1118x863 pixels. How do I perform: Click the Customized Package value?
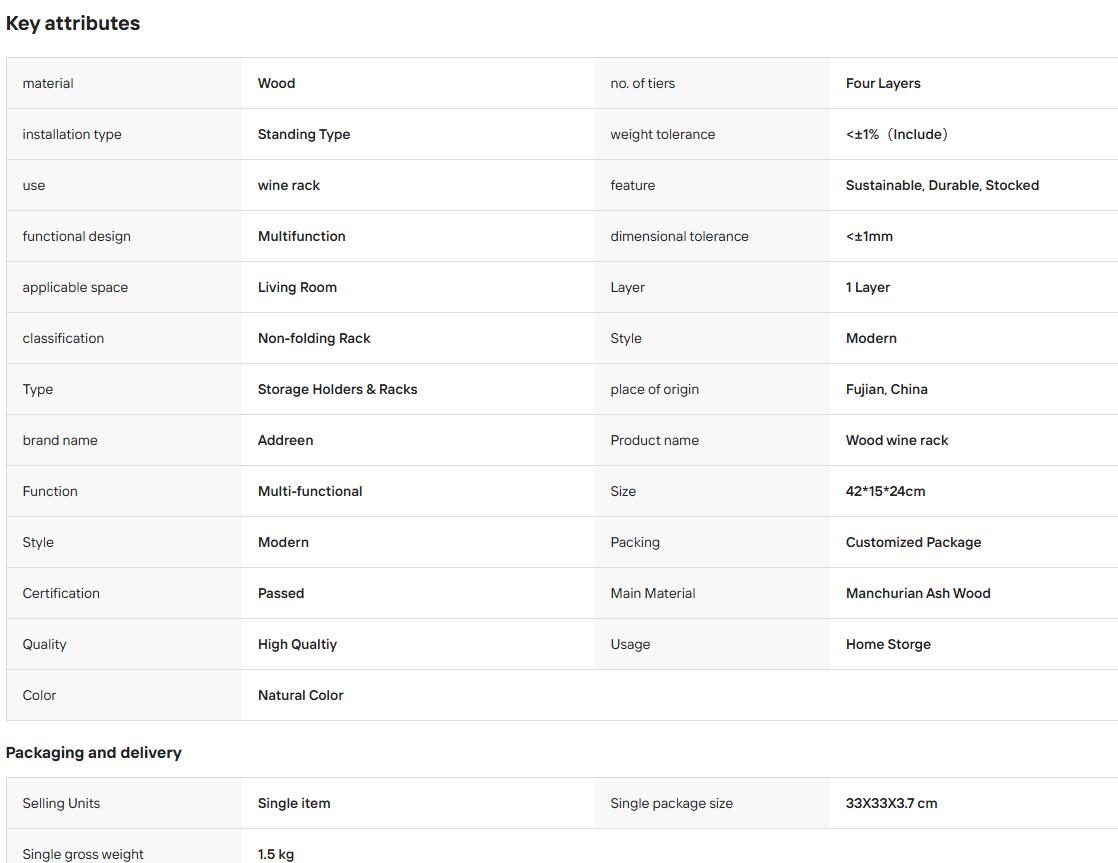point(913,542)
